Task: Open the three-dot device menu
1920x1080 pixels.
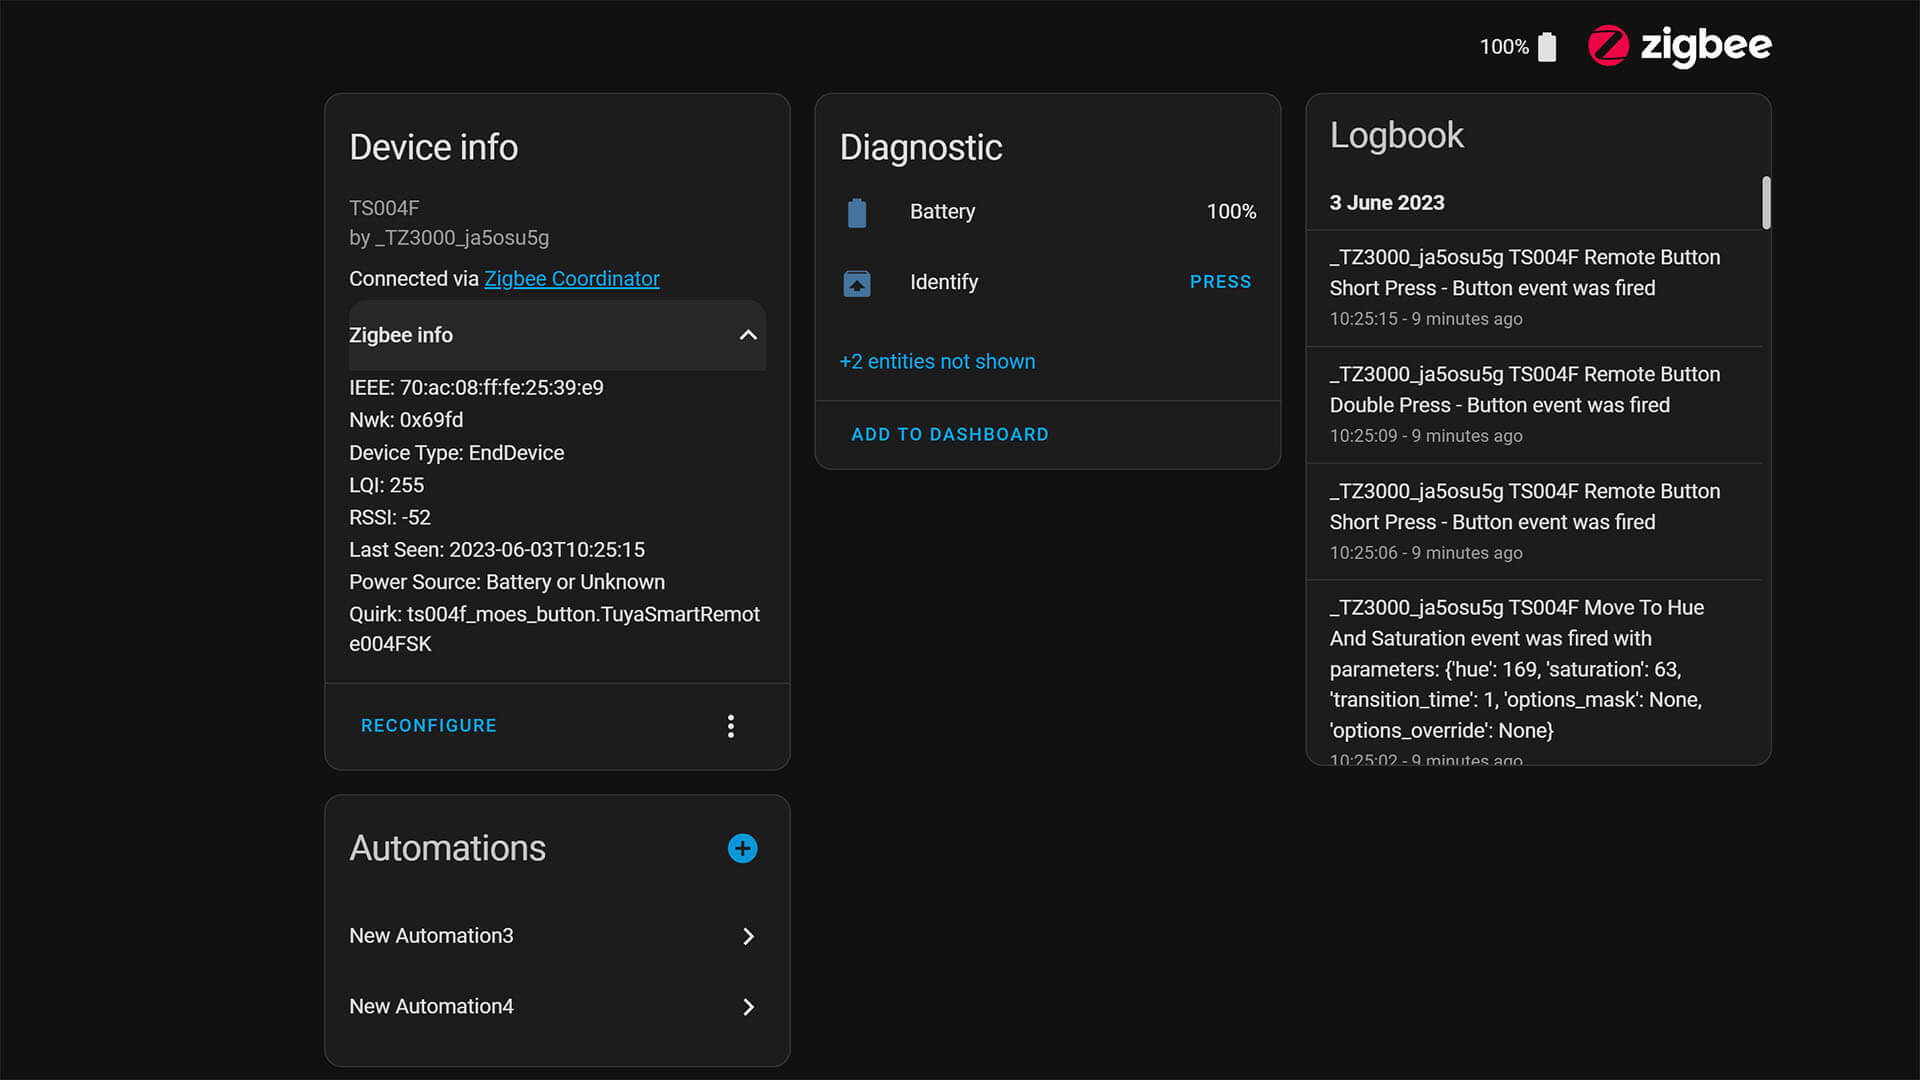Action: 731,726
